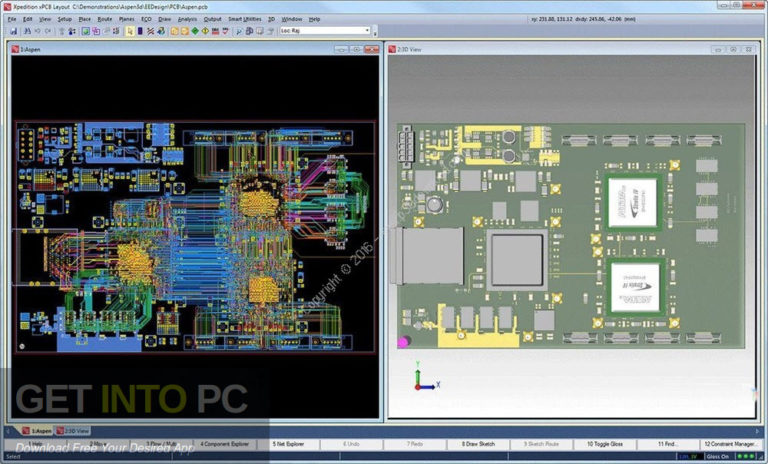Click the 'Gloss On' status bar indicator
This screenshot has height=464, width=768.
[718, 457]
